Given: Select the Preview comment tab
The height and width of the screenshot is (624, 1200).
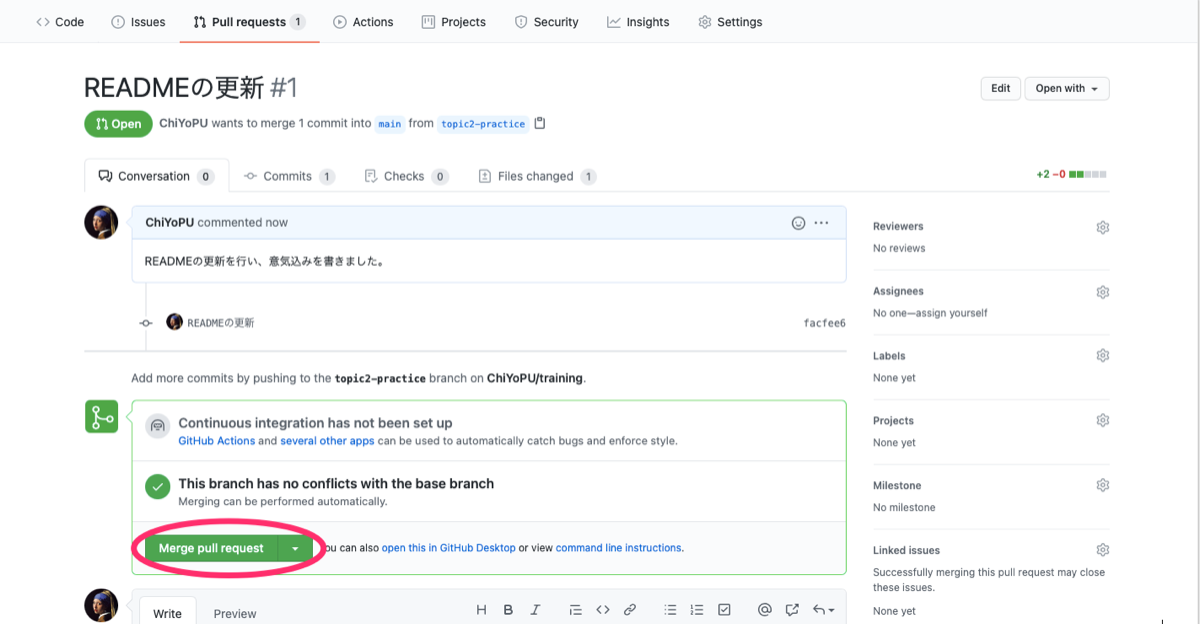Looking at the screenshot, I should pos(235,613).
